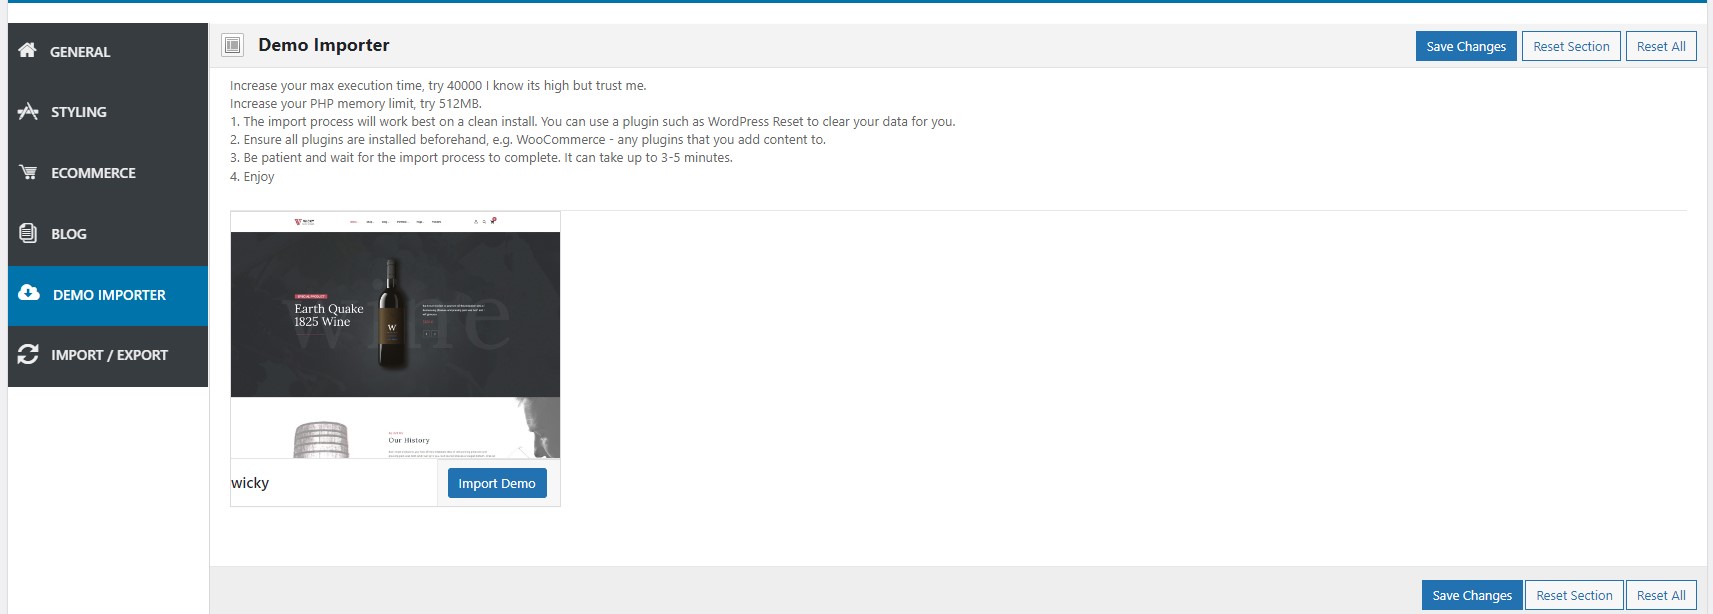
Task: Click the Demo Importer cloud download icon
Action: click(29, 292)
